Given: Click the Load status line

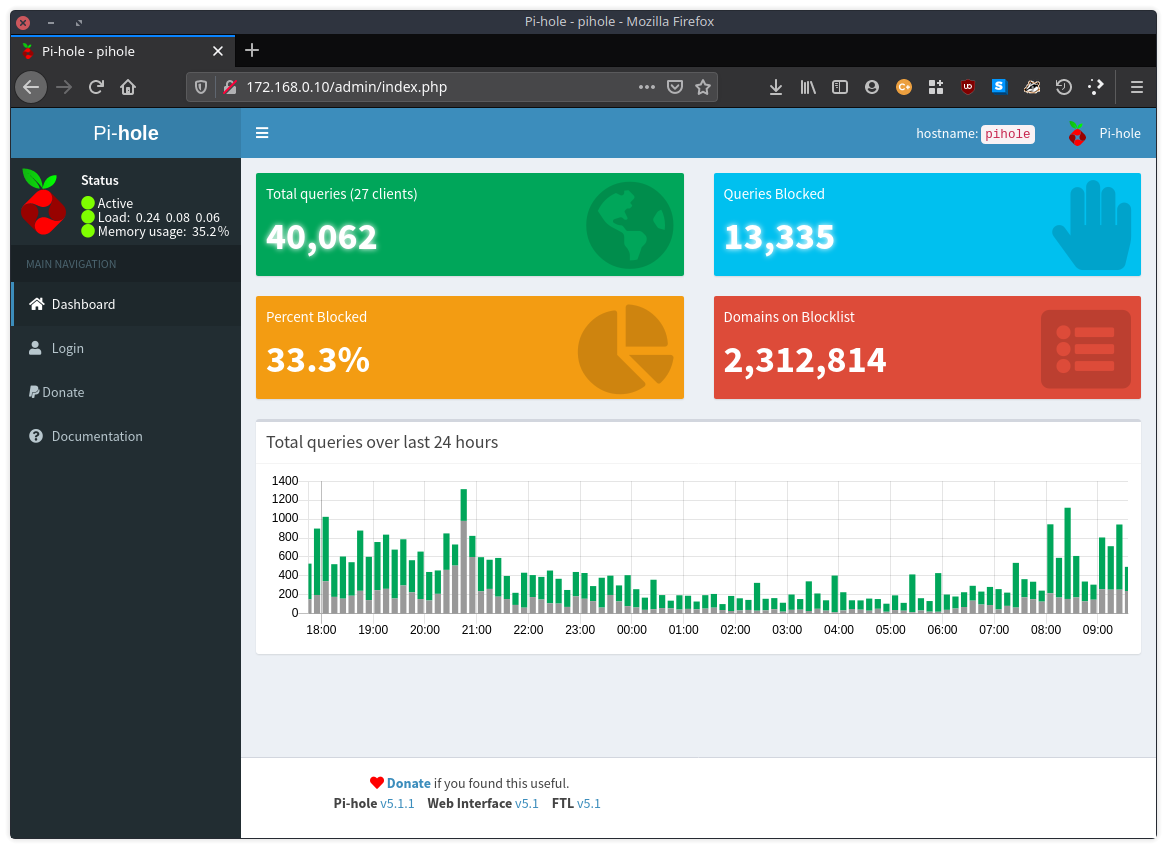Looking at the screenshot, I should 159,218.
